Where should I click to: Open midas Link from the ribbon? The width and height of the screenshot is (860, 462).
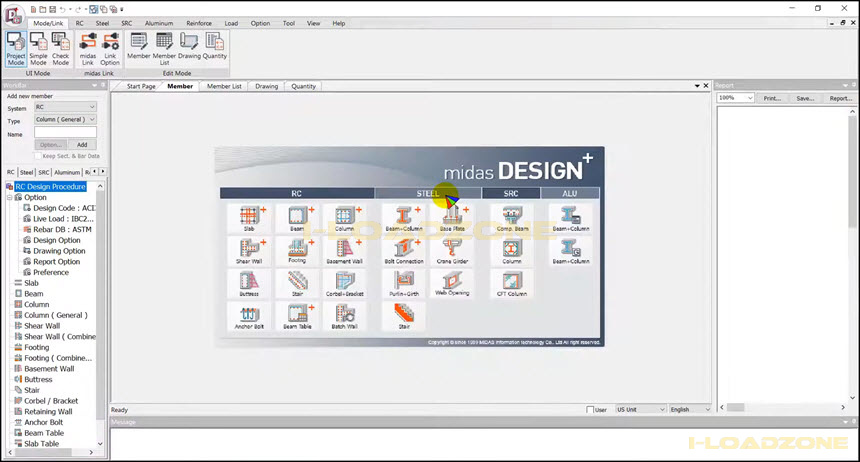88,48
